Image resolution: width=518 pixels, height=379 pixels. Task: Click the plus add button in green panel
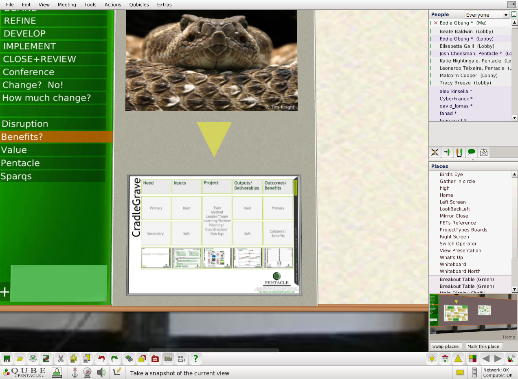5,292
